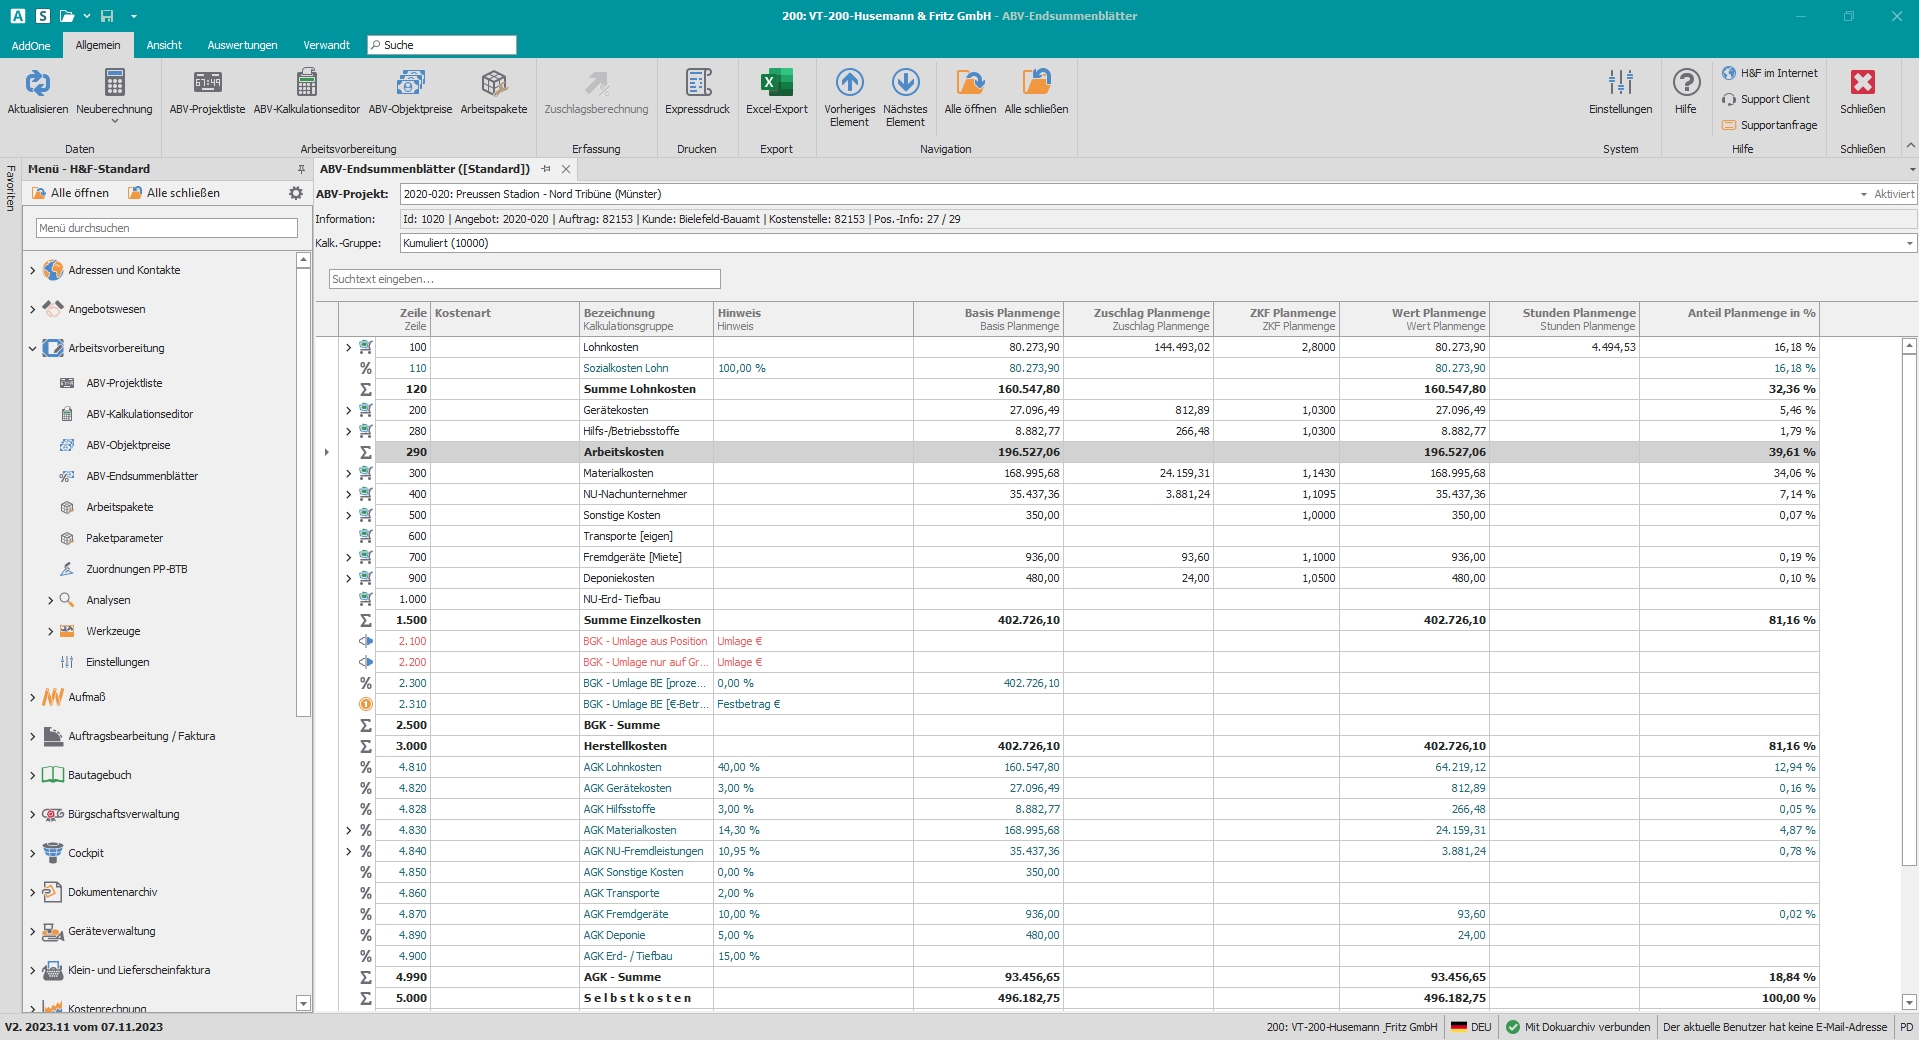Click the Supportanfrage link
The height and width of the screenshot is (1040, 1919).
[1778, 125]
